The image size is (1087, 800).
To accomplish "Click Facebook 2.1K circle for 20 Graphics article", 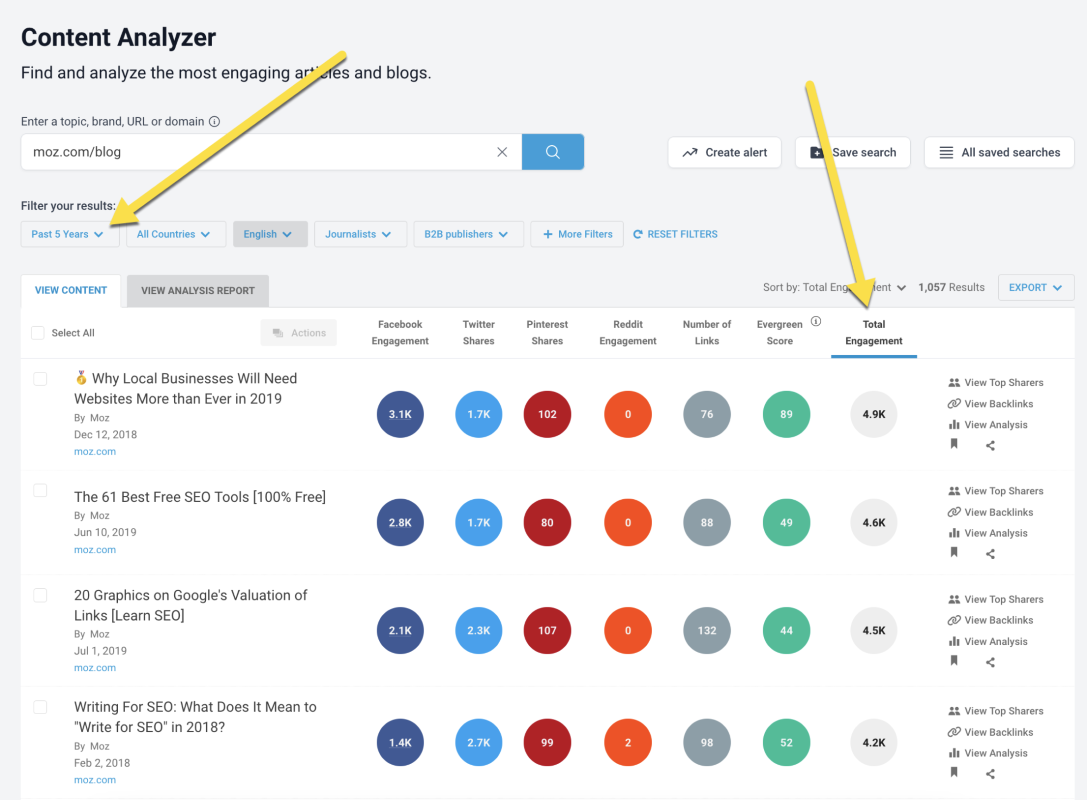I will (400, 630).
